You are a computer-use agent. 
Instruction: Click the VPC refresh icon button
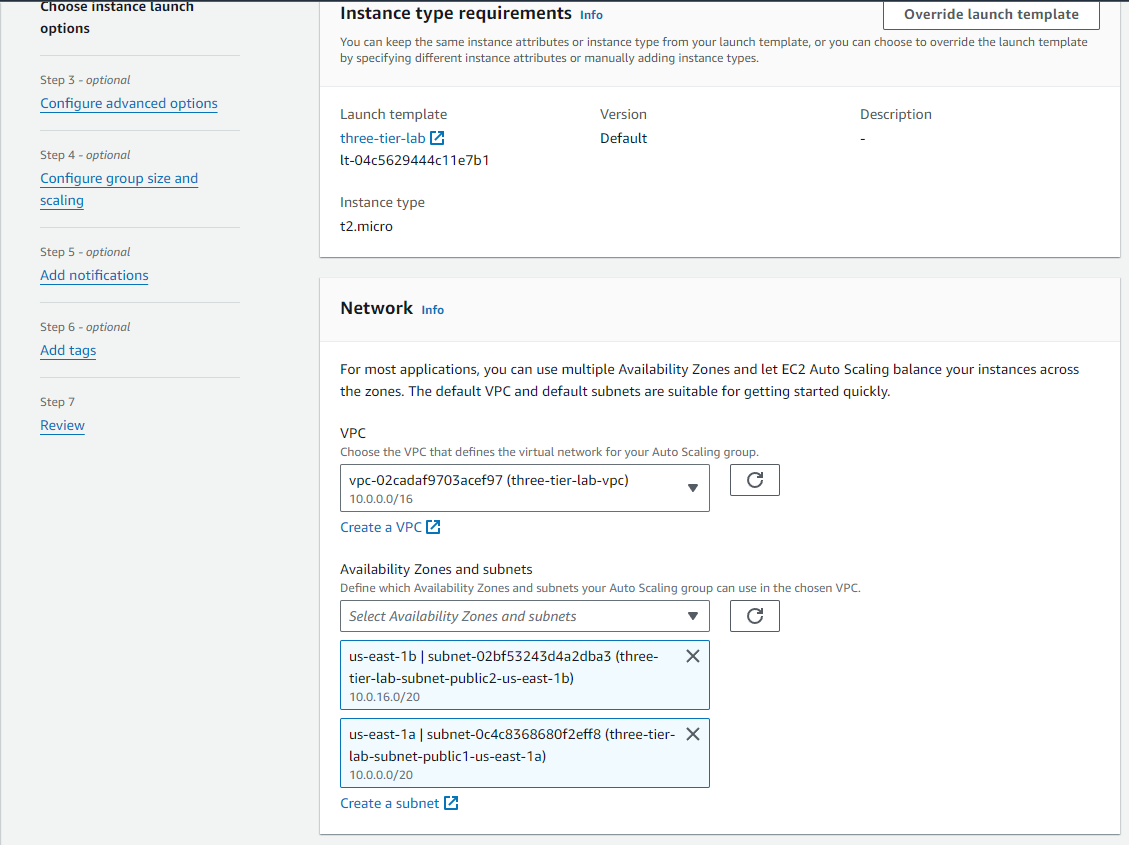[x=755, y=480]
